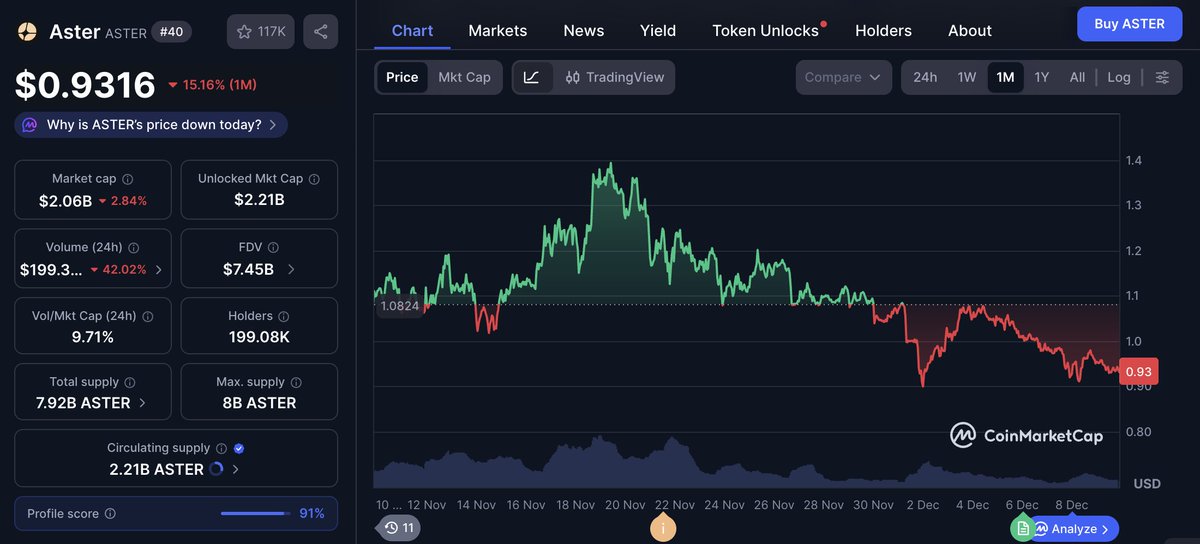Image resolution: width=1200 pixels, height=544 pixels.
Task: Open the Holders tab
Action: click(883, 30)
